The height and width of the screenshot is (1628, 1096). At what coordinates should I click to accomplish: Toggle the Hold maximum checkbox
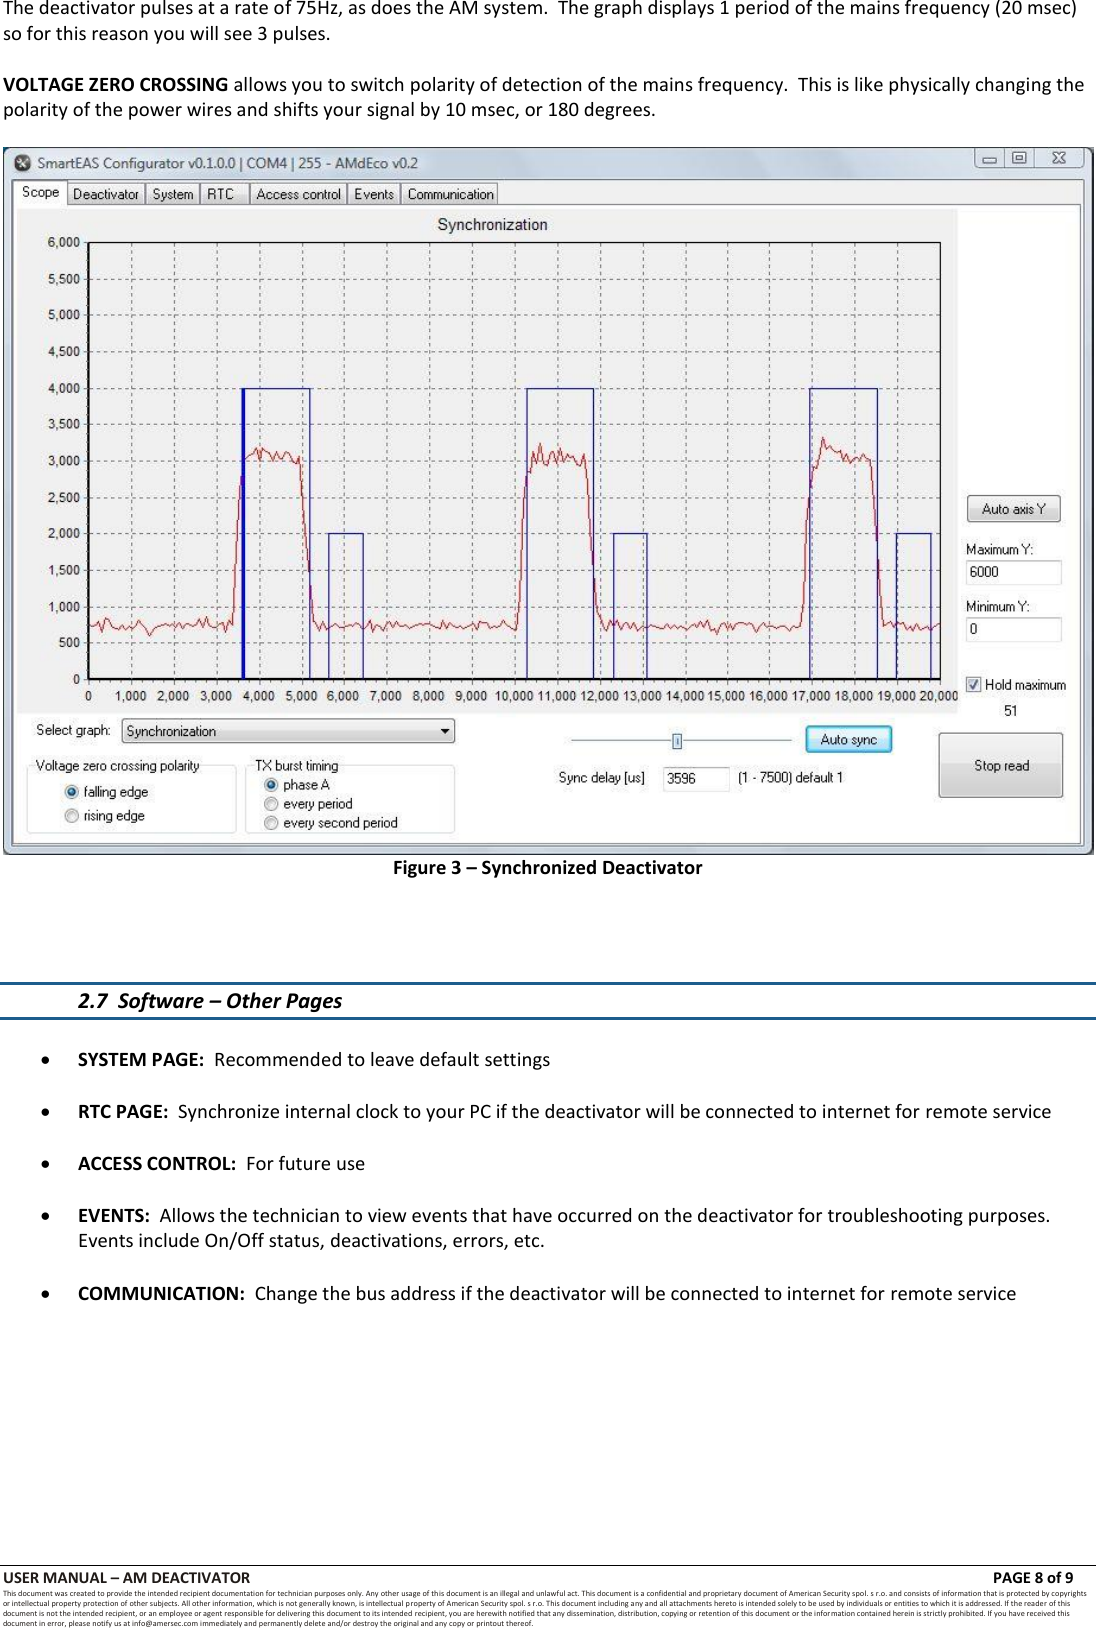[973, 685]
